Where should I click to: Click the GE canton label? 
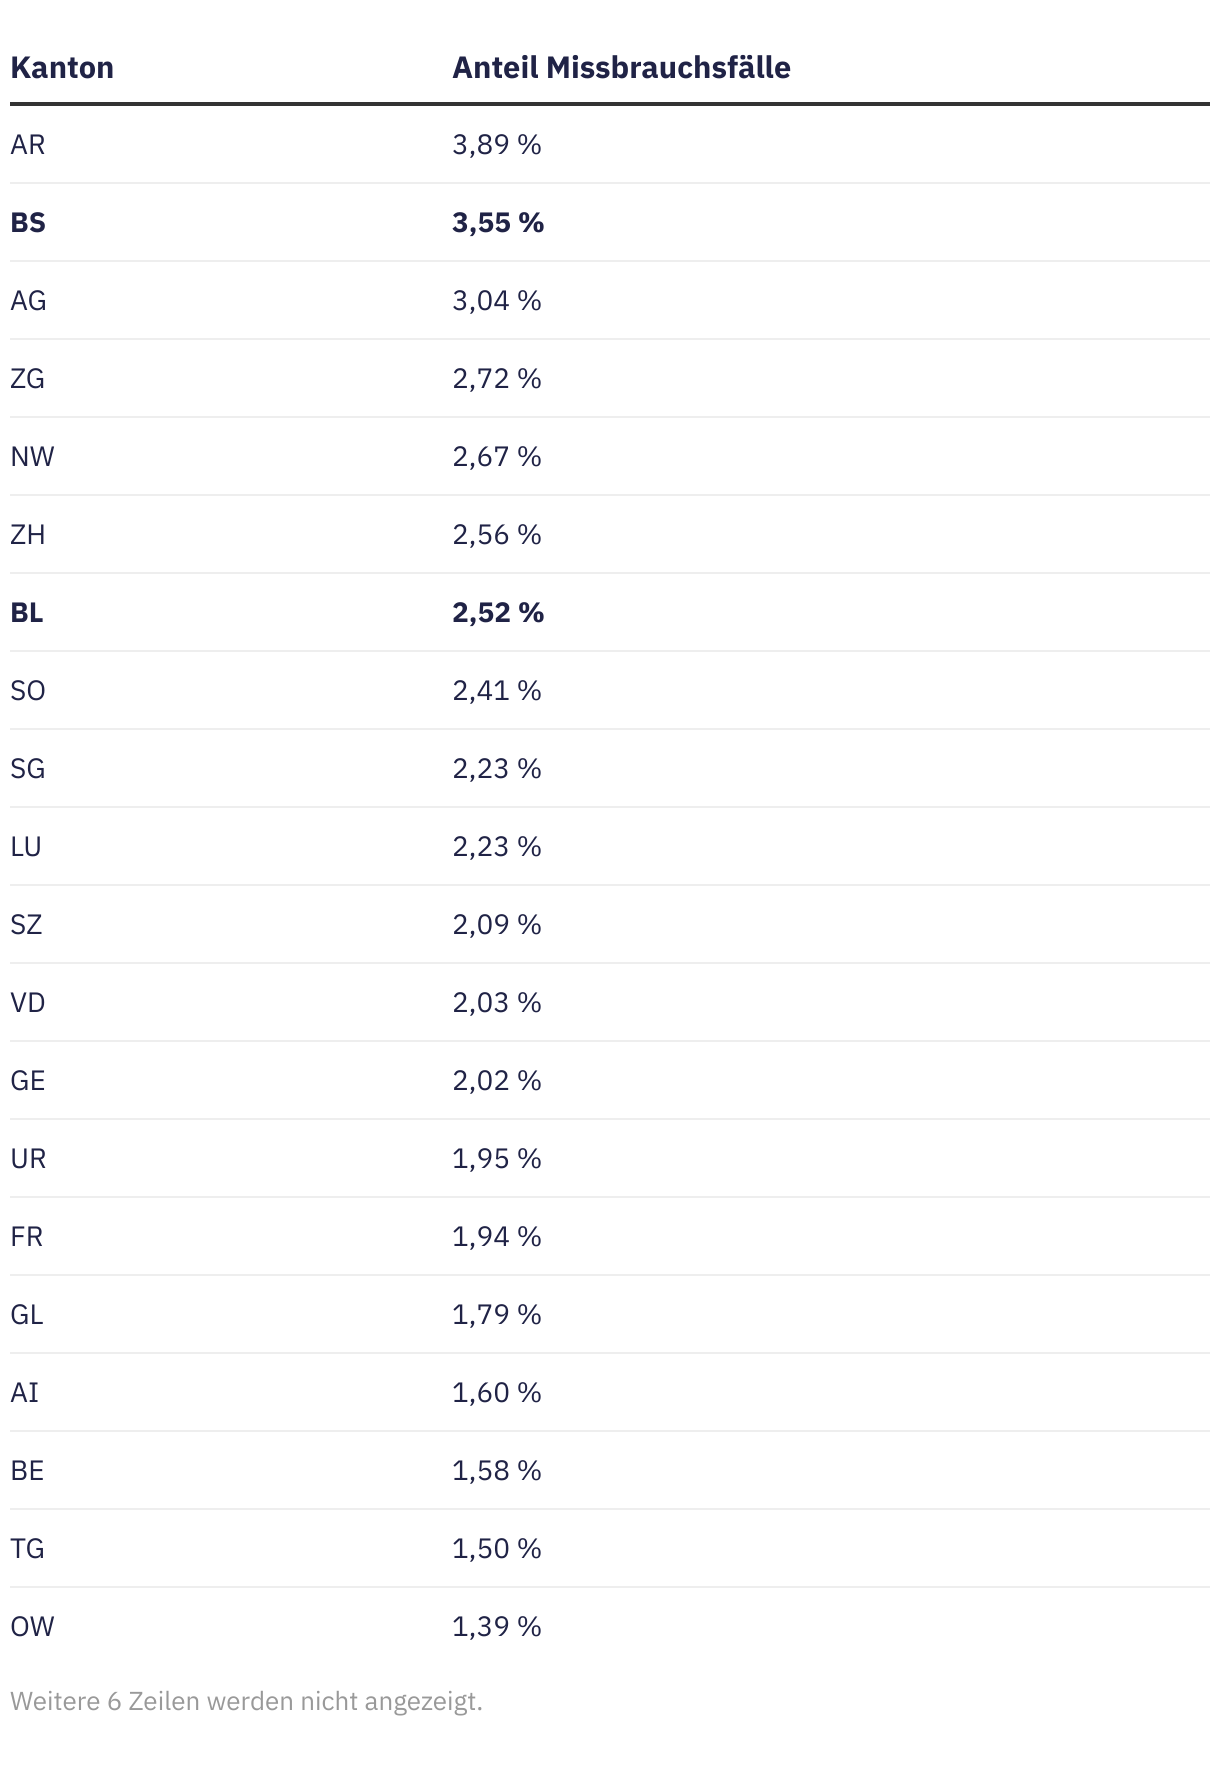click(28, 1081)
